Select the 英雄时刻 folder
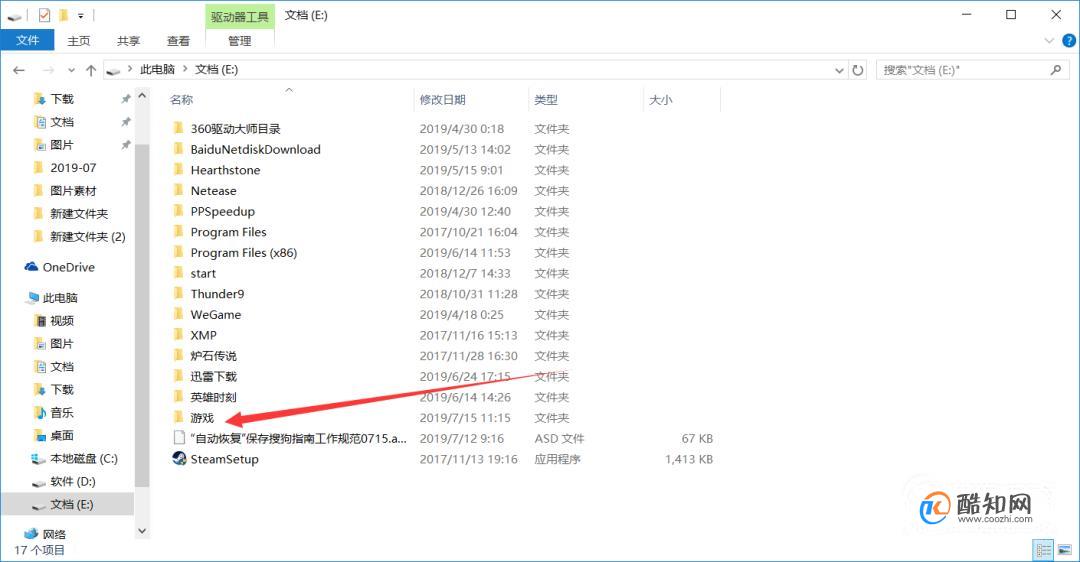 pyautogui.click(x=214, y=397)
